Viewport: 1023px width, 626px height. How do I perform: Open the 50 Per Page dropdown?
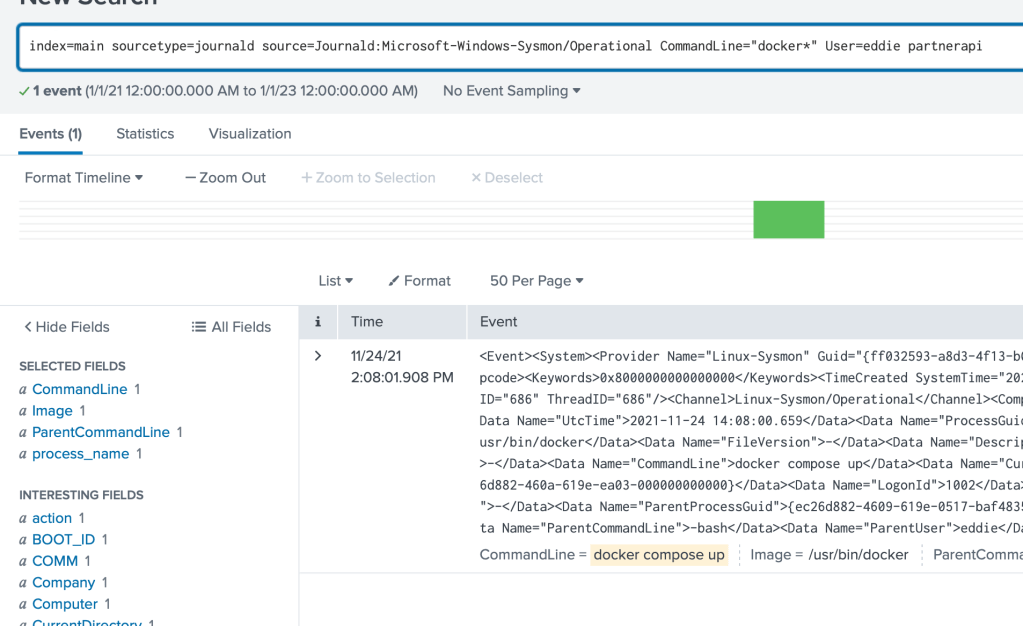pyautogui.click(x=536, y=281)
